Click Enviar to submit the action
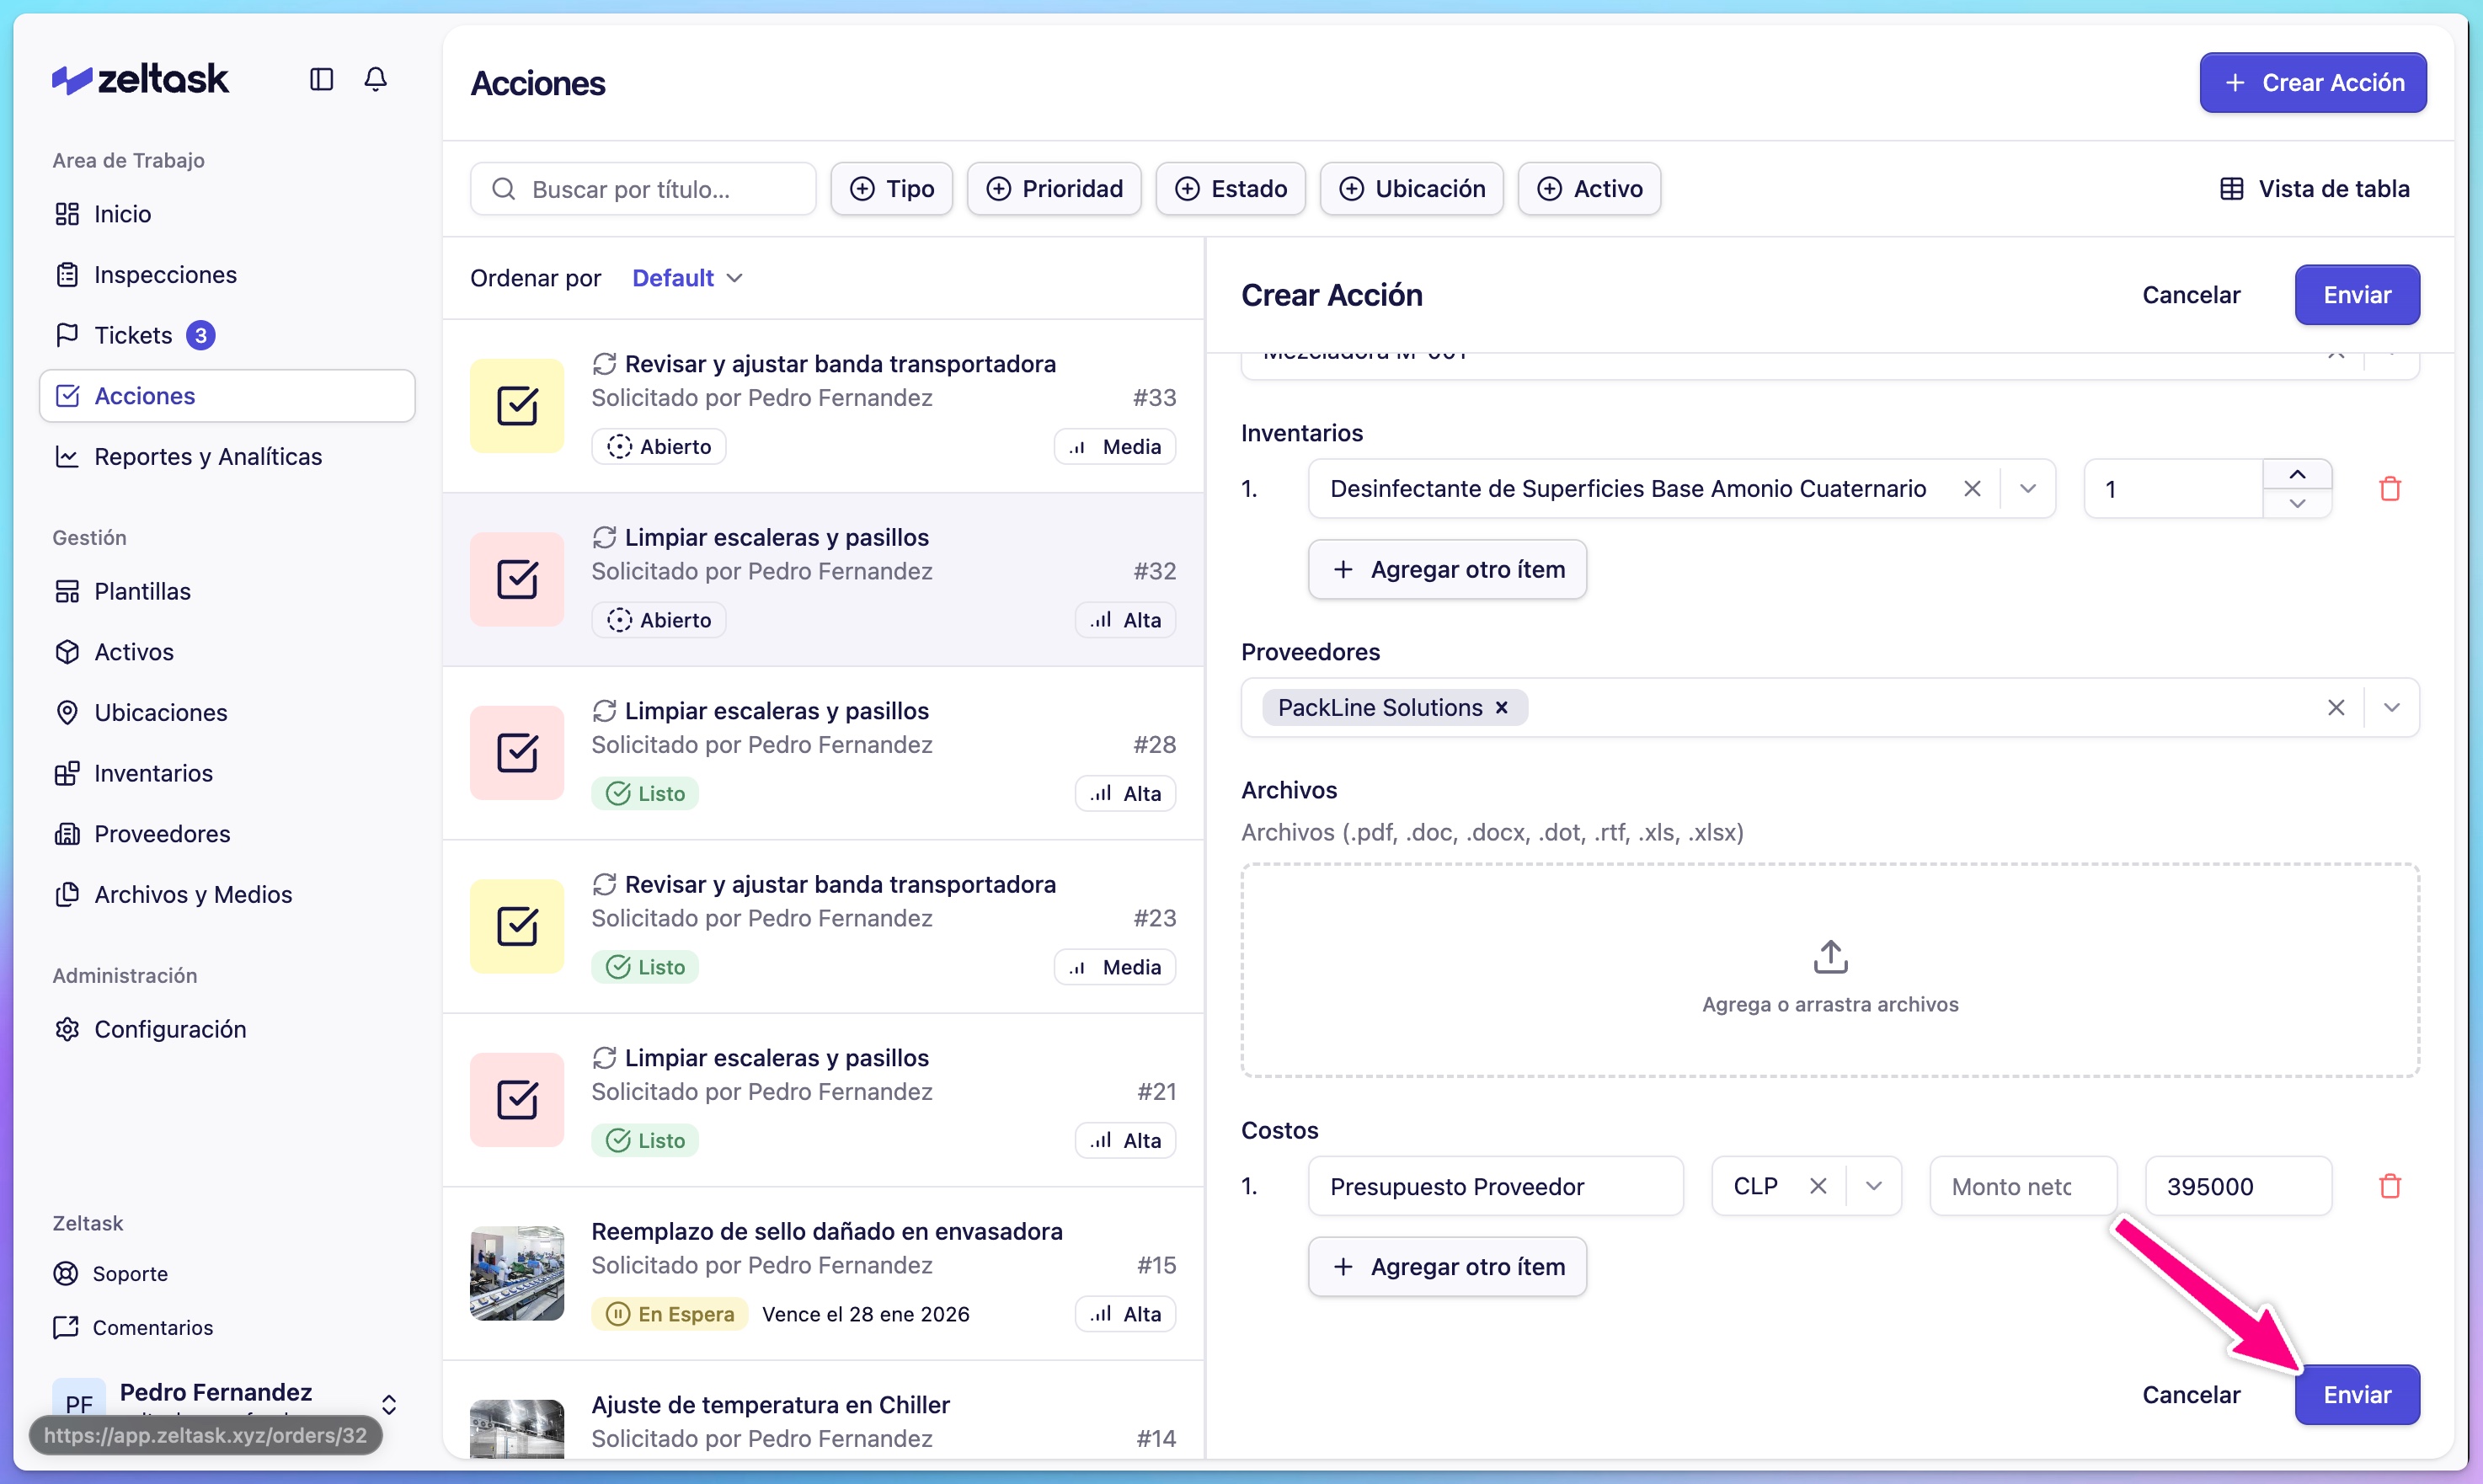Viewport: 2483px width, 1484px height. (x=2356, y=1394)
